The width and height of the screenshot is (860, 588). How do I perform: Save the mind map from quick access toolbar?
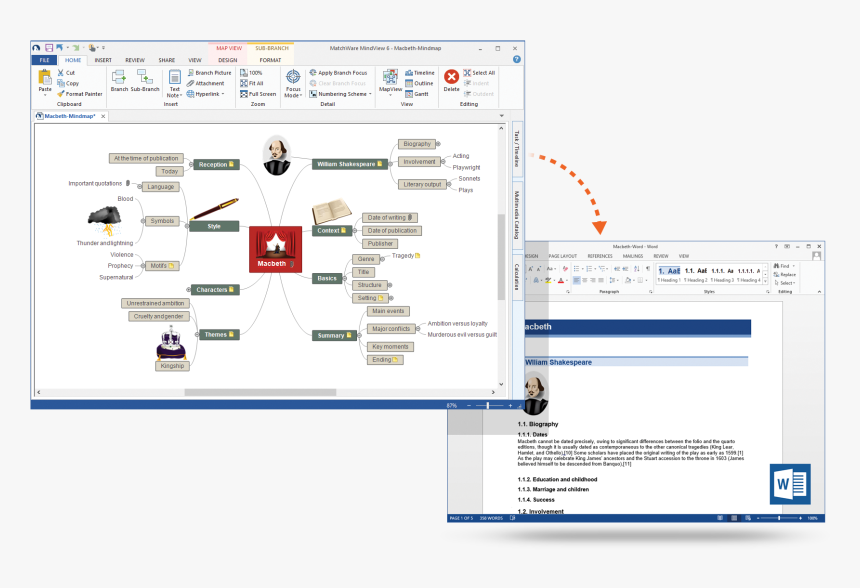tap(49, 48)
